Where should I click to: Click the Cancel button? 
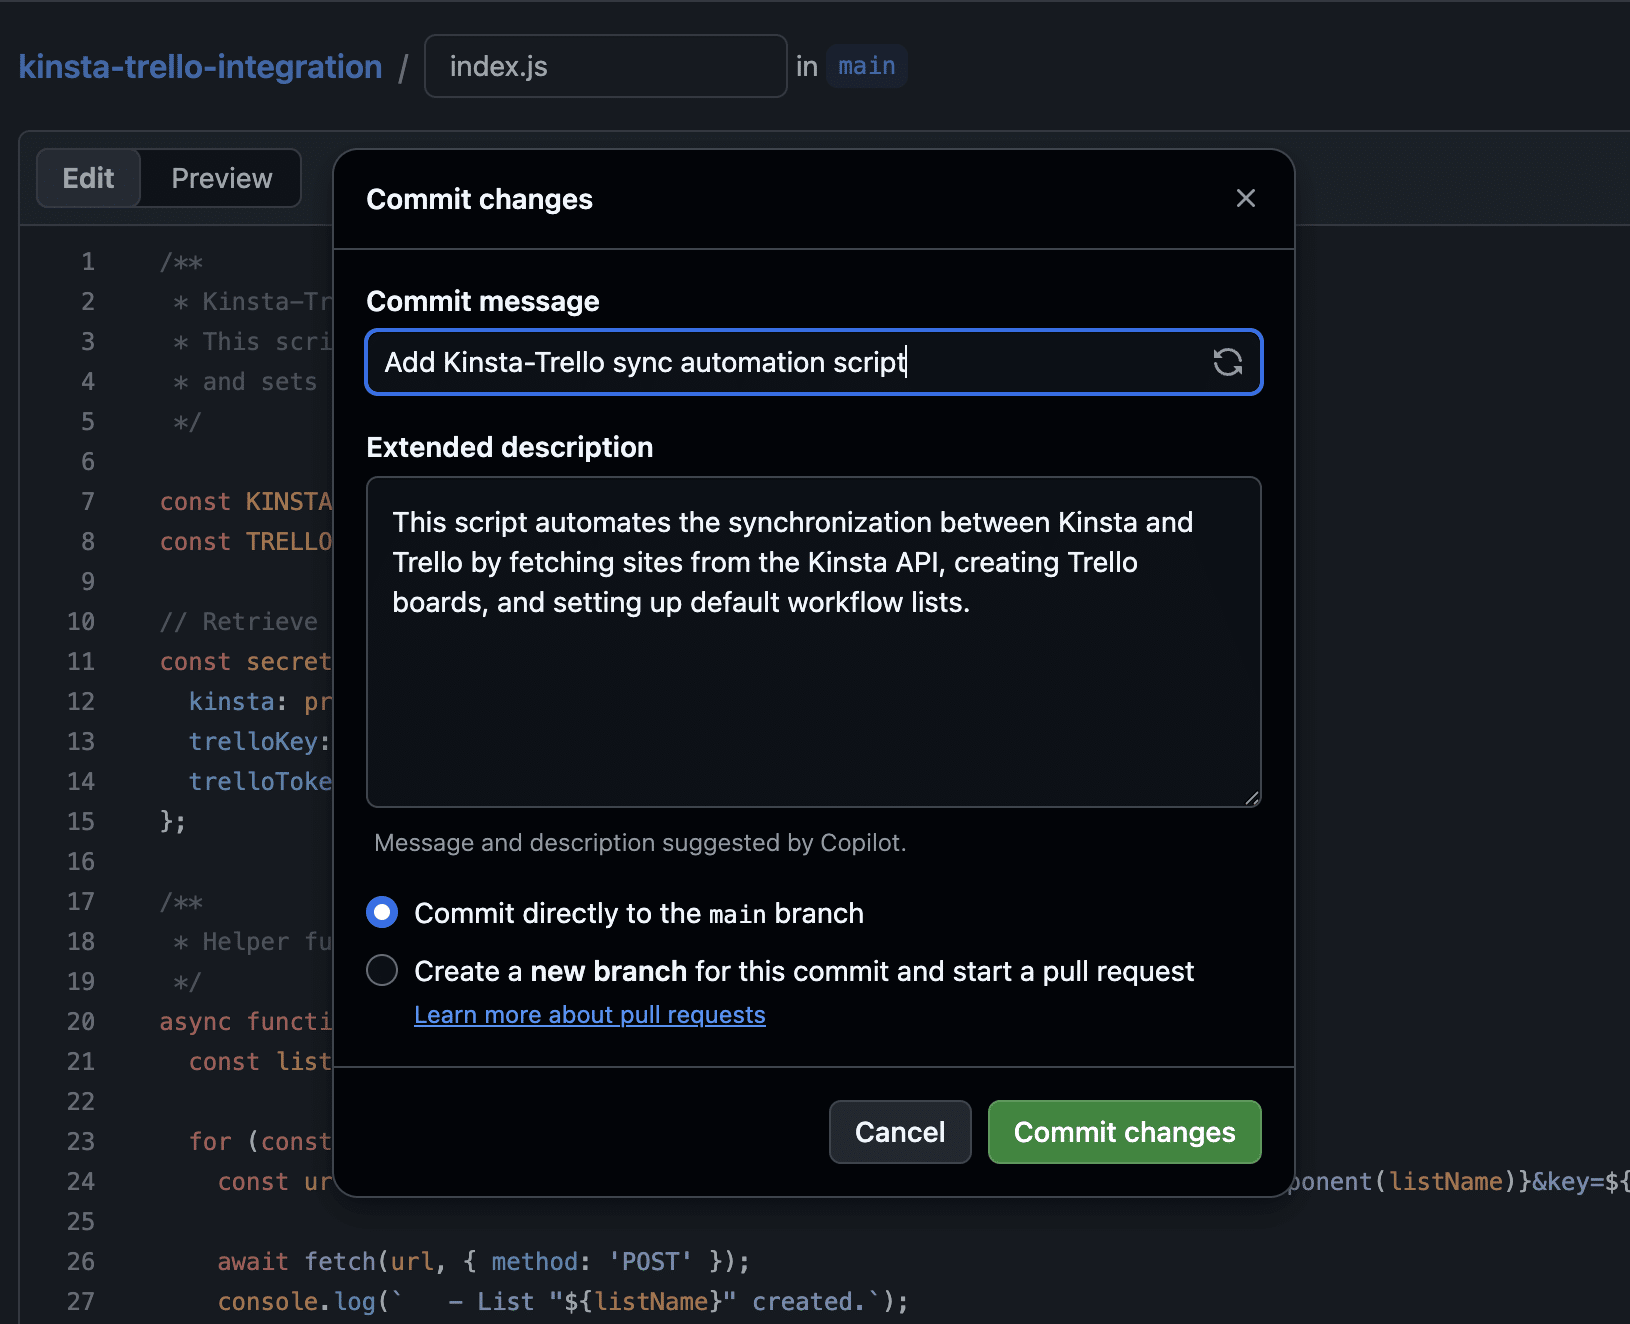coord(899,1131)
